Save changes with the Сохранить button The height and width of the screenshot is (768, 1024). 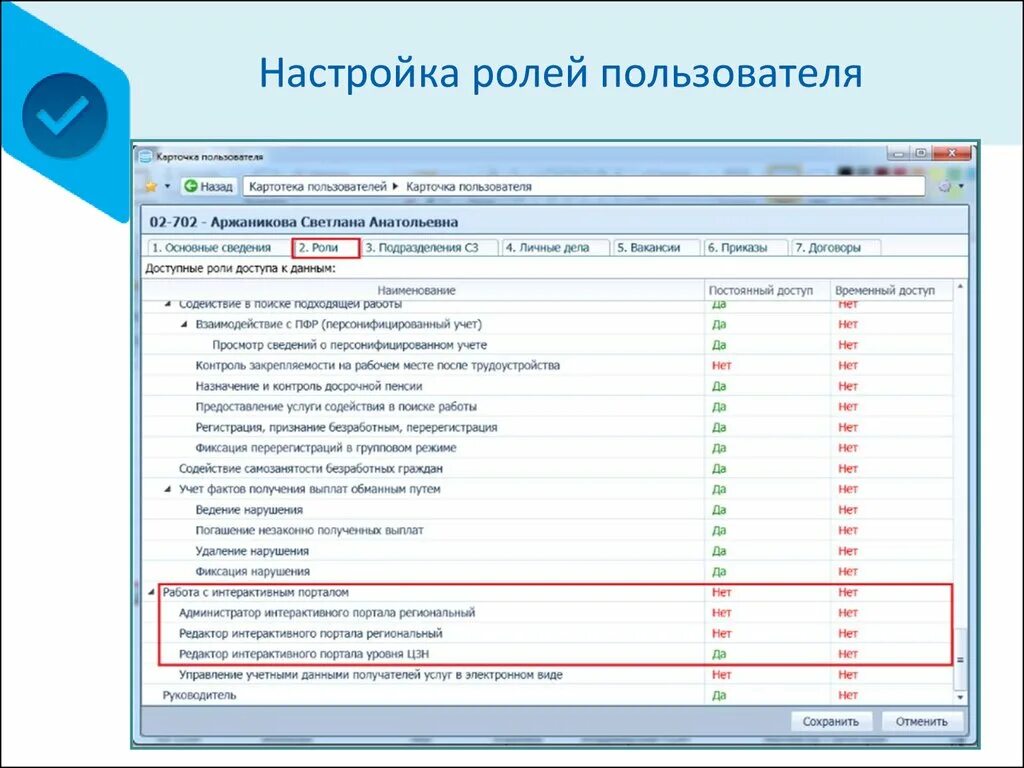pos(830,722)
